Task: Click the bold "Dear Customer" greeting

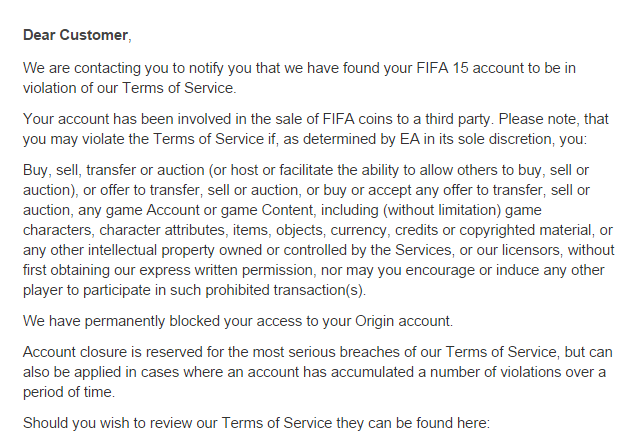Action: click(x=76, y=35)
